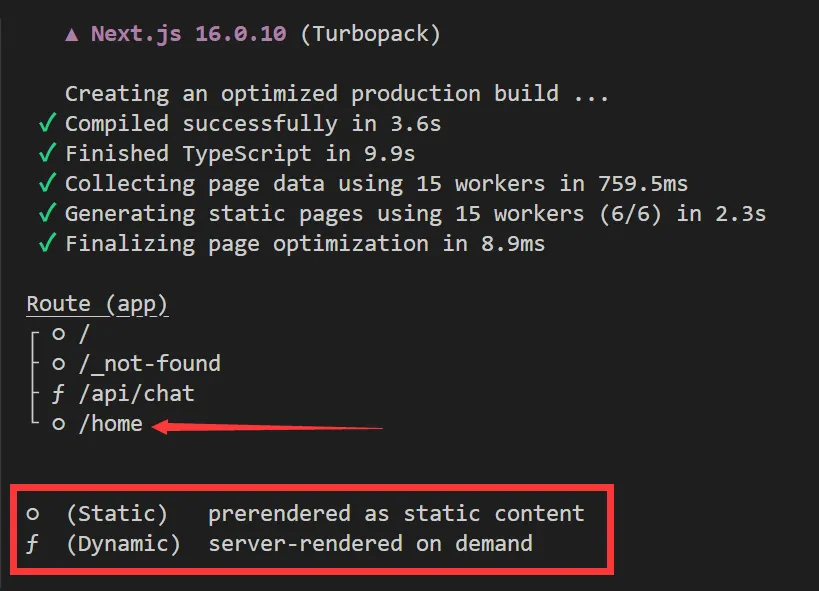Click the circle marker beside /_not-found
This screenshot has height=591, width=819.
[x=59, y=364]
